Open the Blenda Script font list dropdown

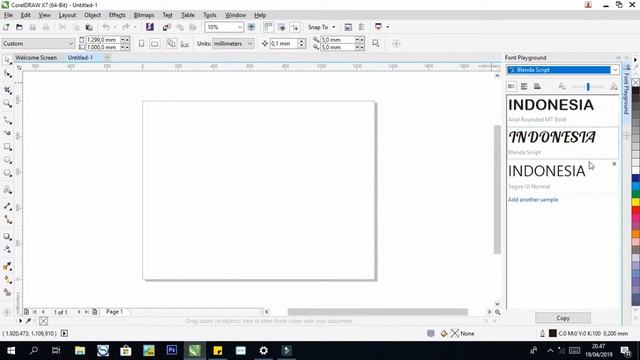click(615, 70)
